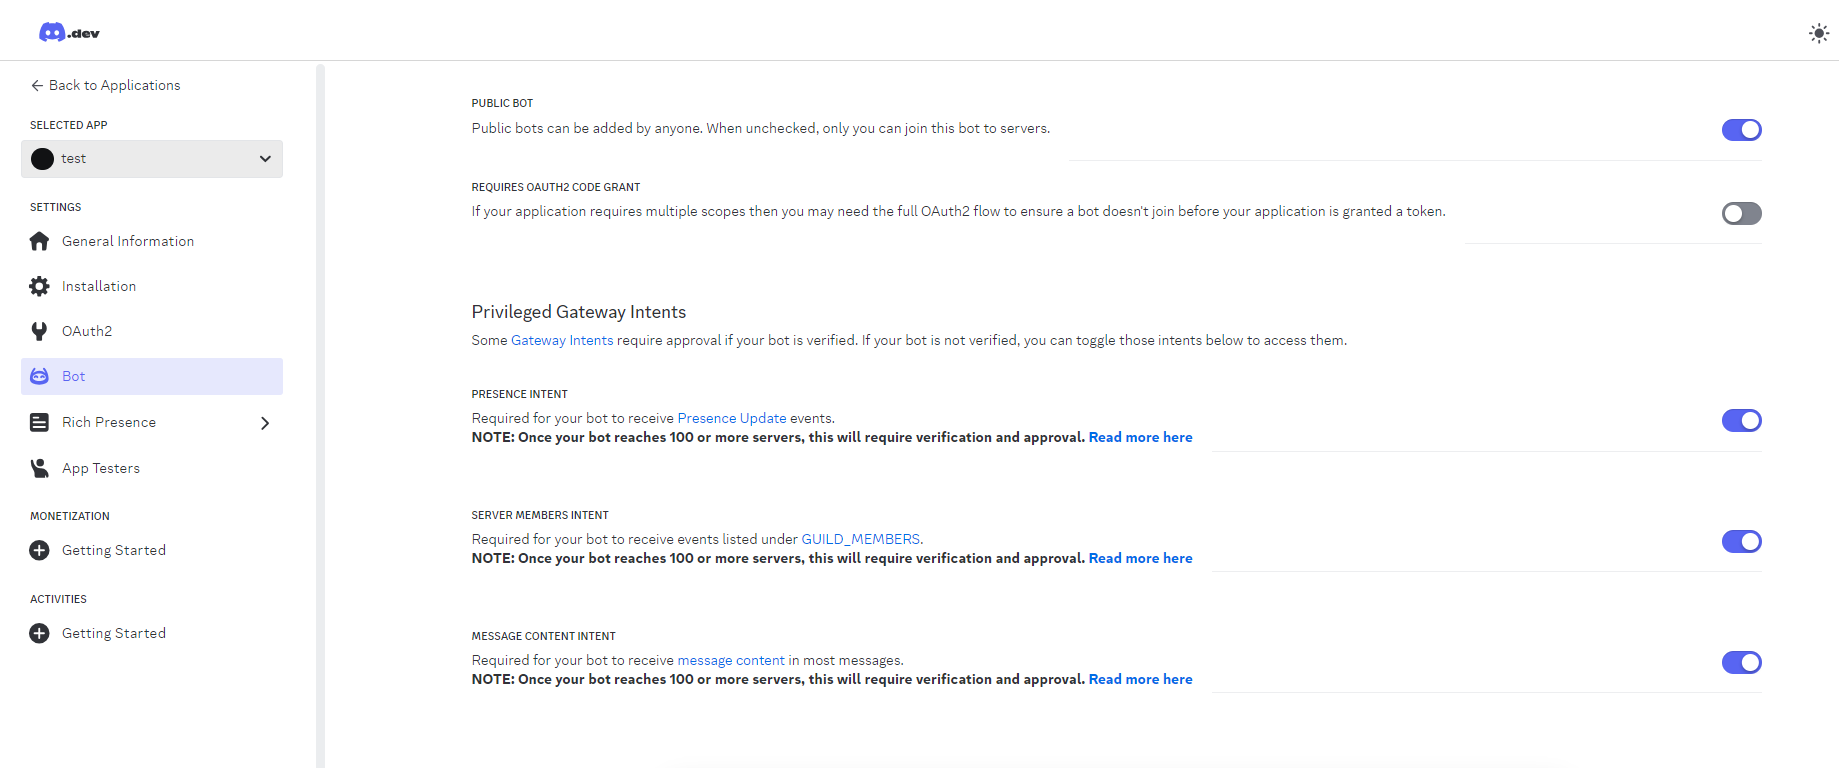Disable the Public Bot toggle

click(1741, 130)
